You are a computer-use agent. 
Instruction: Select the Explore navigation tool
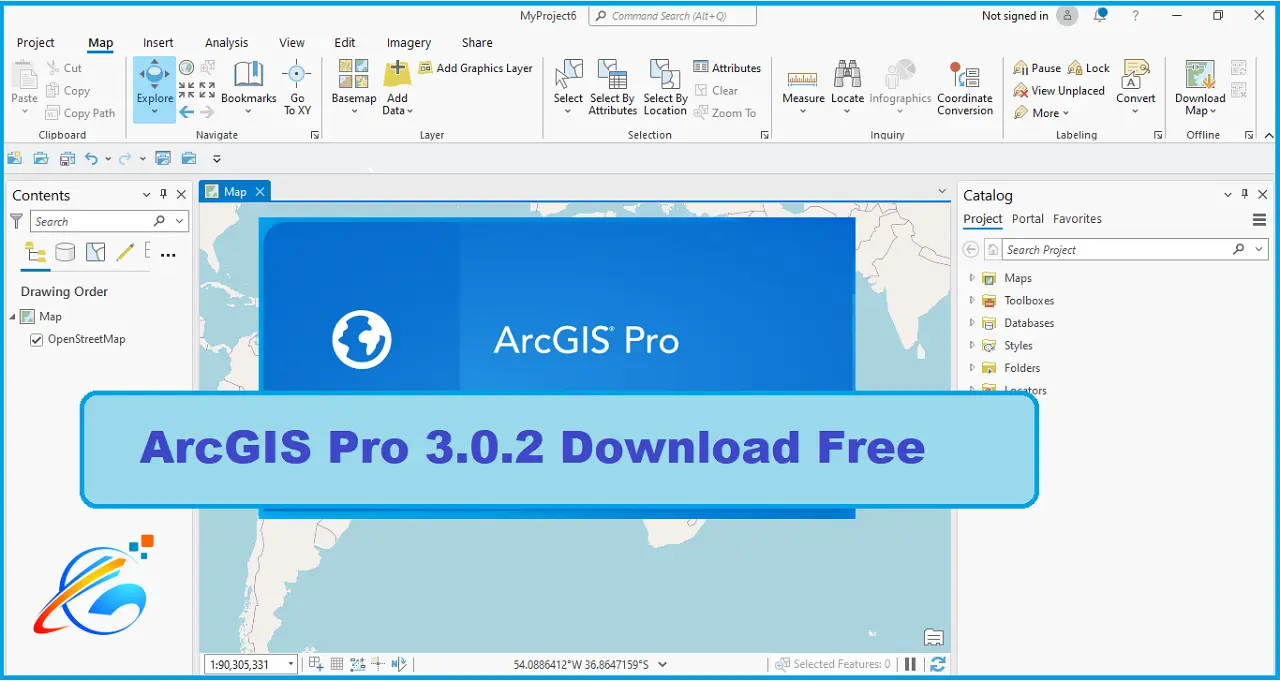coord(154,88)
